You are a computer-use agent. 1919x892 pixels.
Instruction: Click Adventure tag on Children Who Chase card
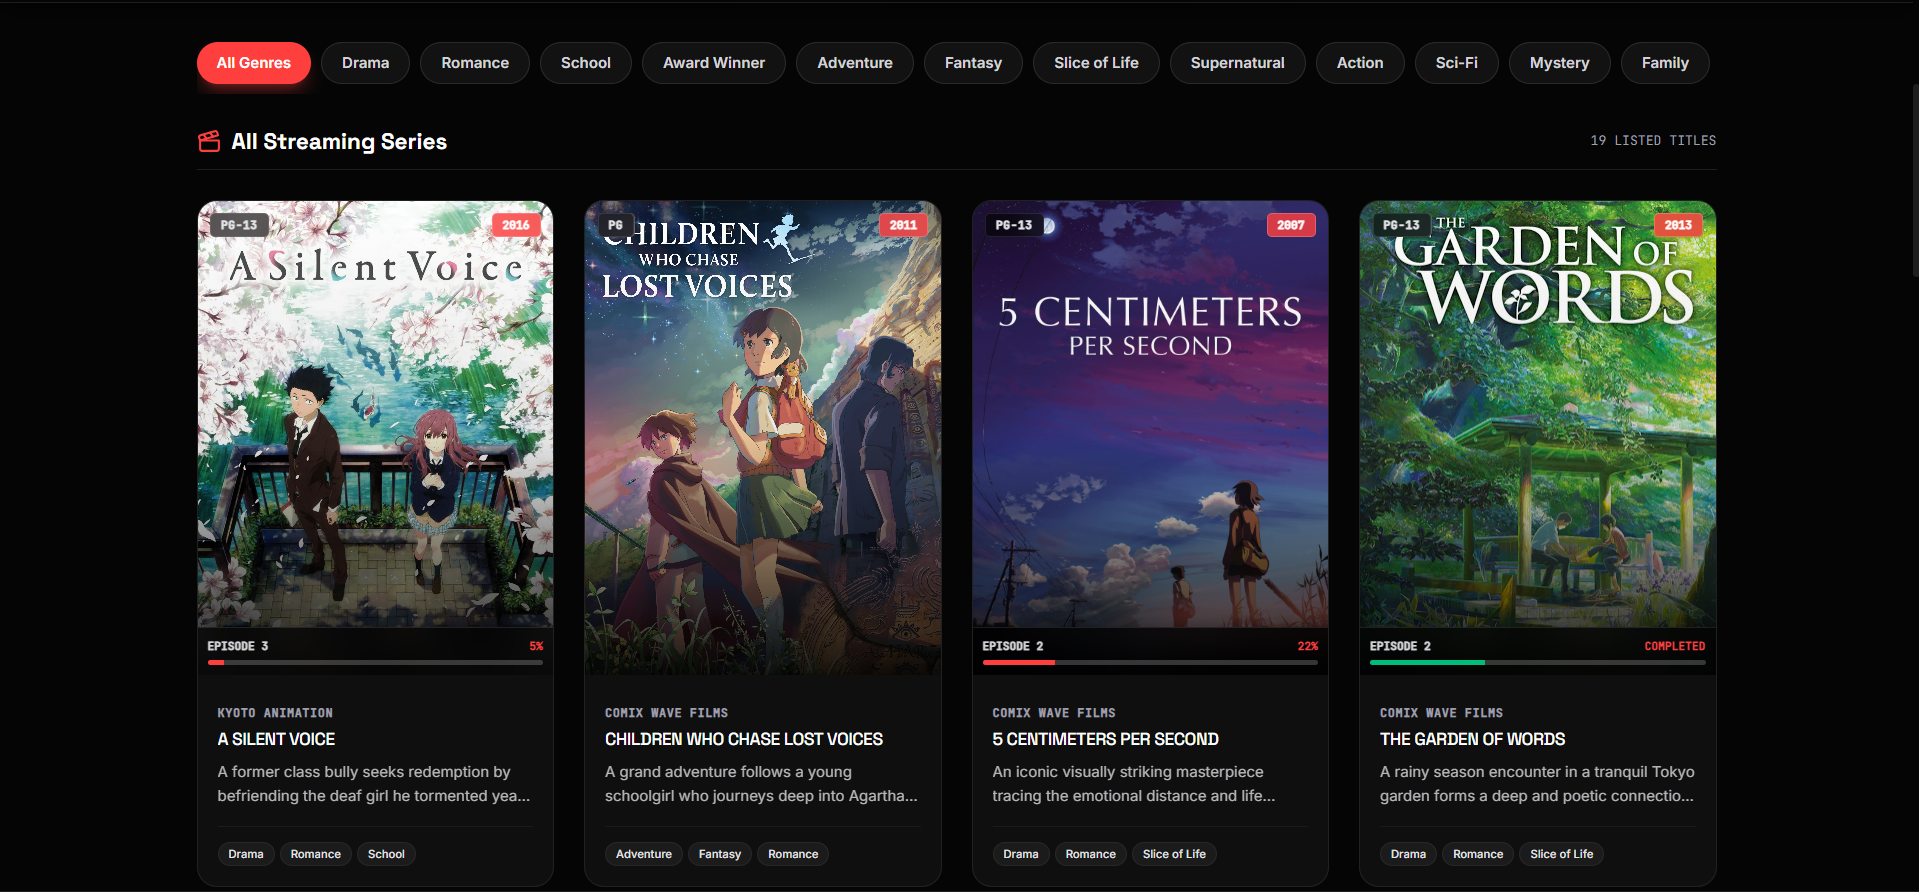click(644, 854)
